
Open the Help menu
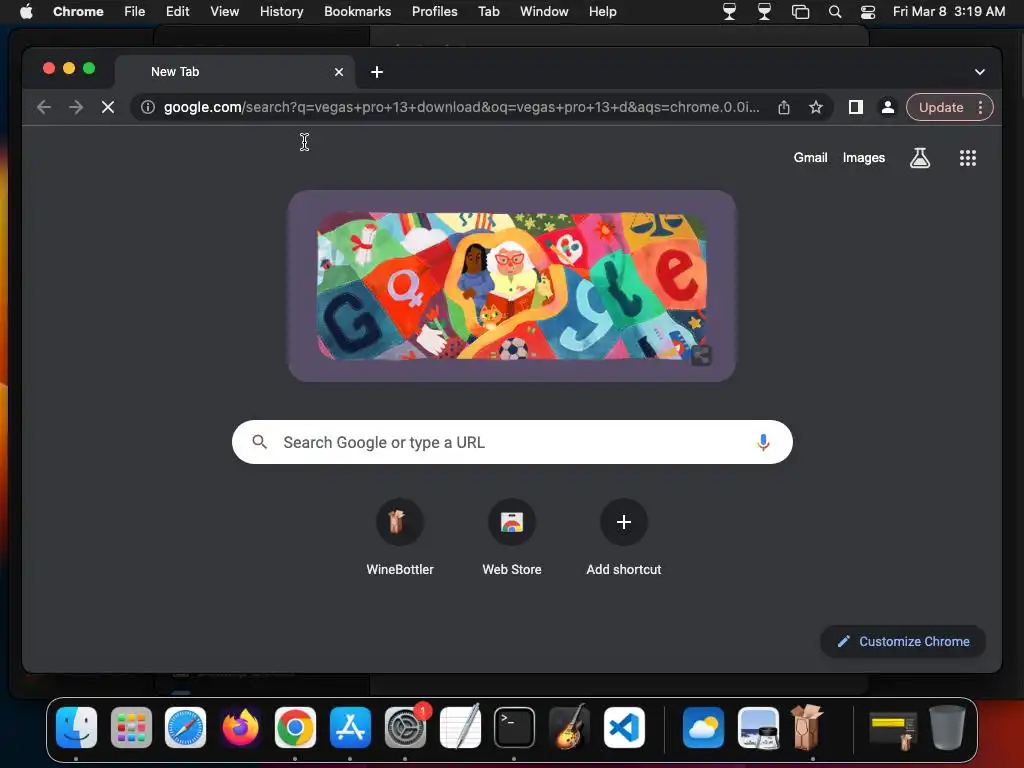(x=602, y=11)
